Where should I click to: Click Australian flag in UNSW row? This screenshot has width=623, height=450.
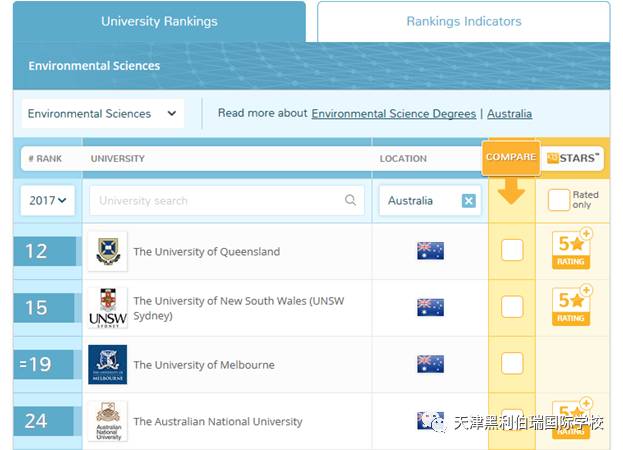pyautogui.click(x=430, y=307)
